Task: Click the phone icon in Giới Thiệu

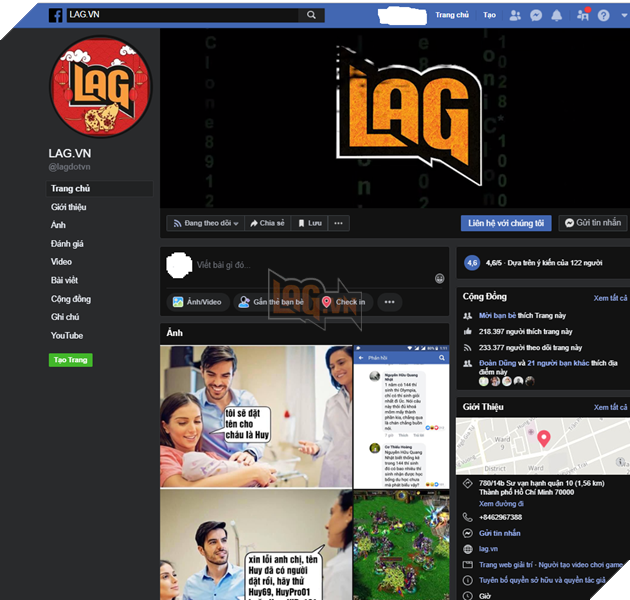Action: click(467, 517)
